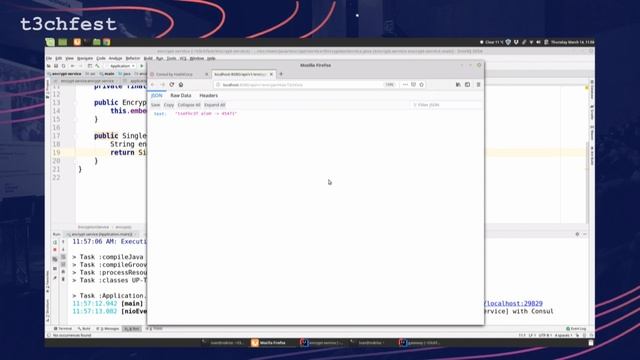Select encrypt-service breadcrumb in IntelliJ
Viewport: 640px width, 360px height.
[65, 74]
